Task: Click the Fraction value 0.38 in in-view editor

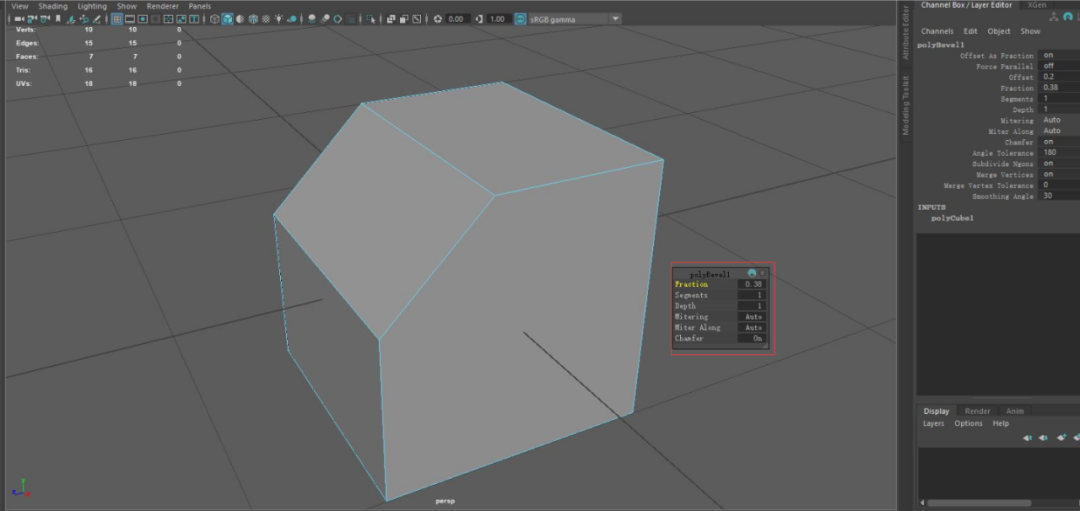Action: click(752, 284)
